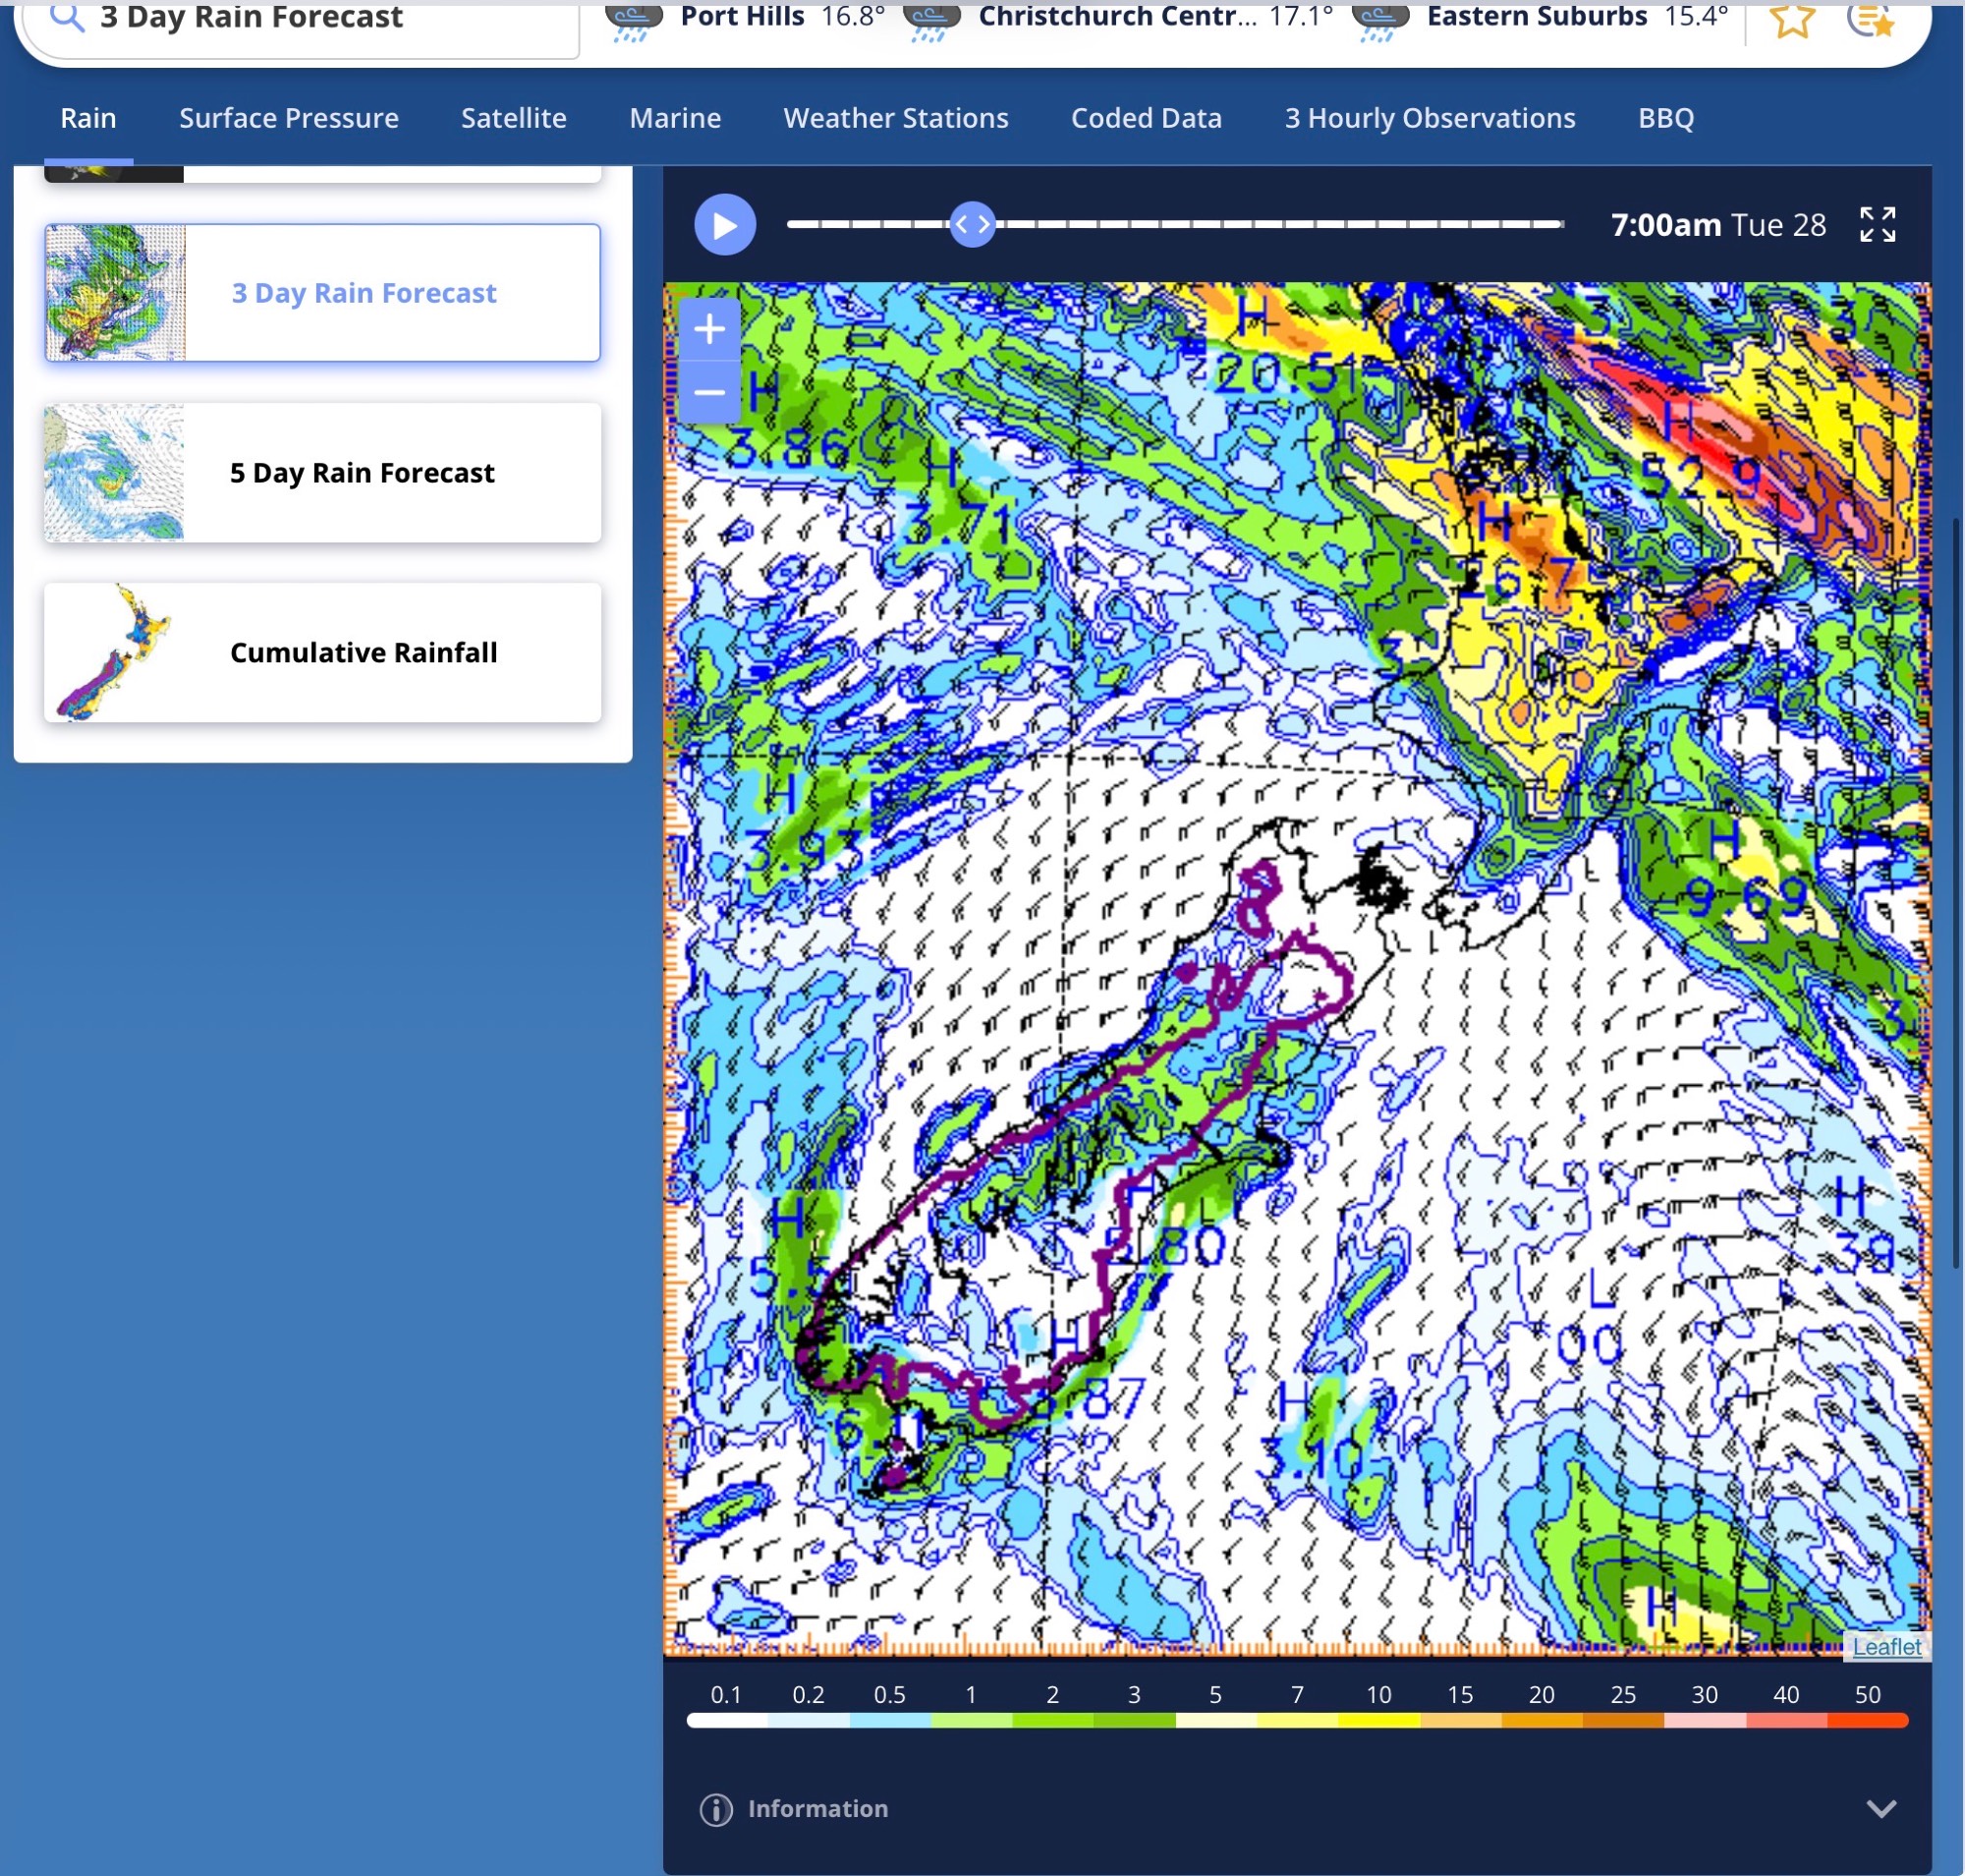Click the search magnifier icon
1965x1876 pixels.
[x=66, y=17]
